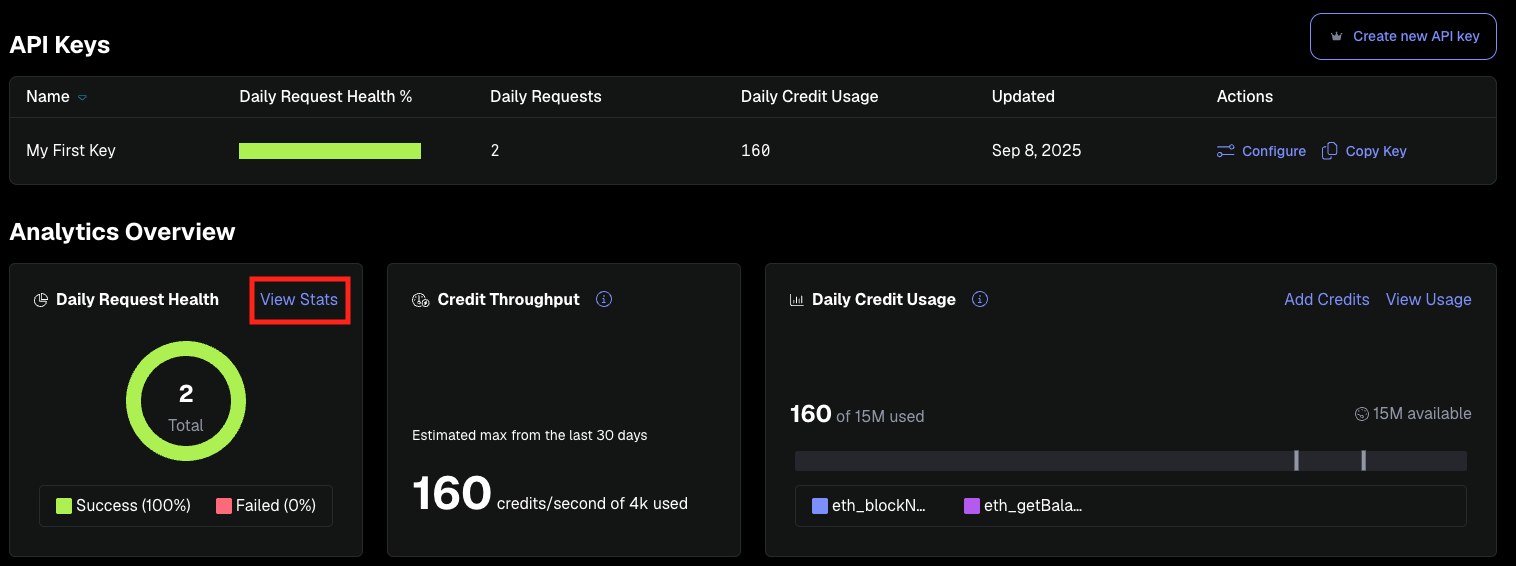Toggle the Success (100%) legend item

pyautogui.click(x=123, y=506)
